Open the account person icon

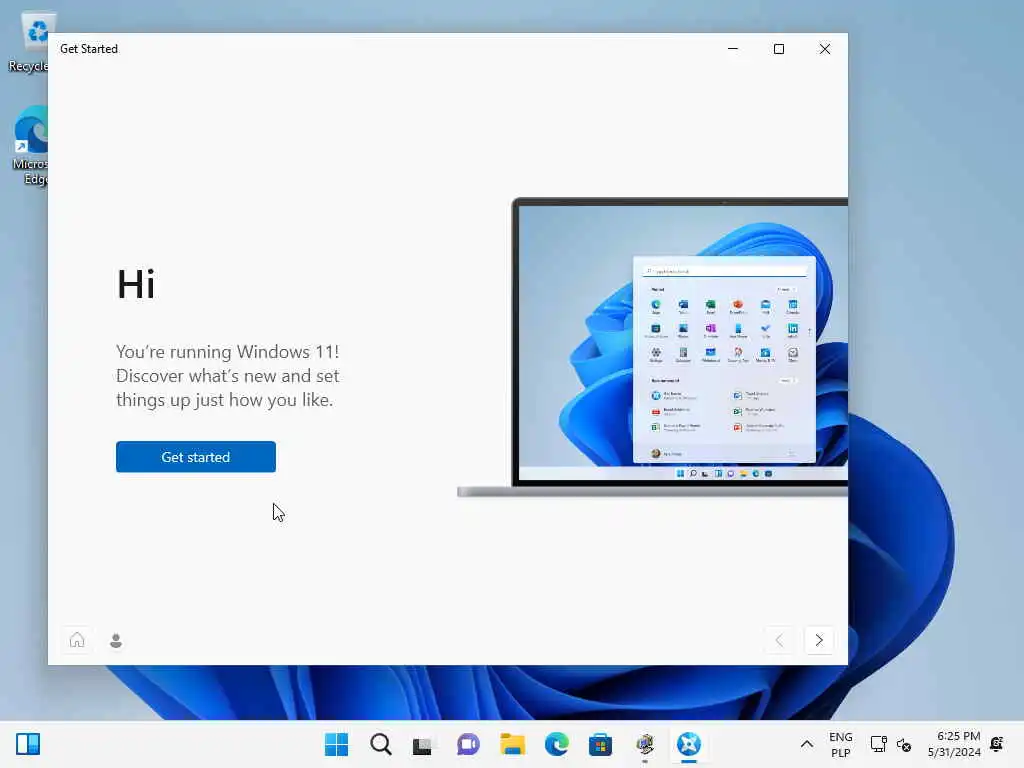pos(116,640)
